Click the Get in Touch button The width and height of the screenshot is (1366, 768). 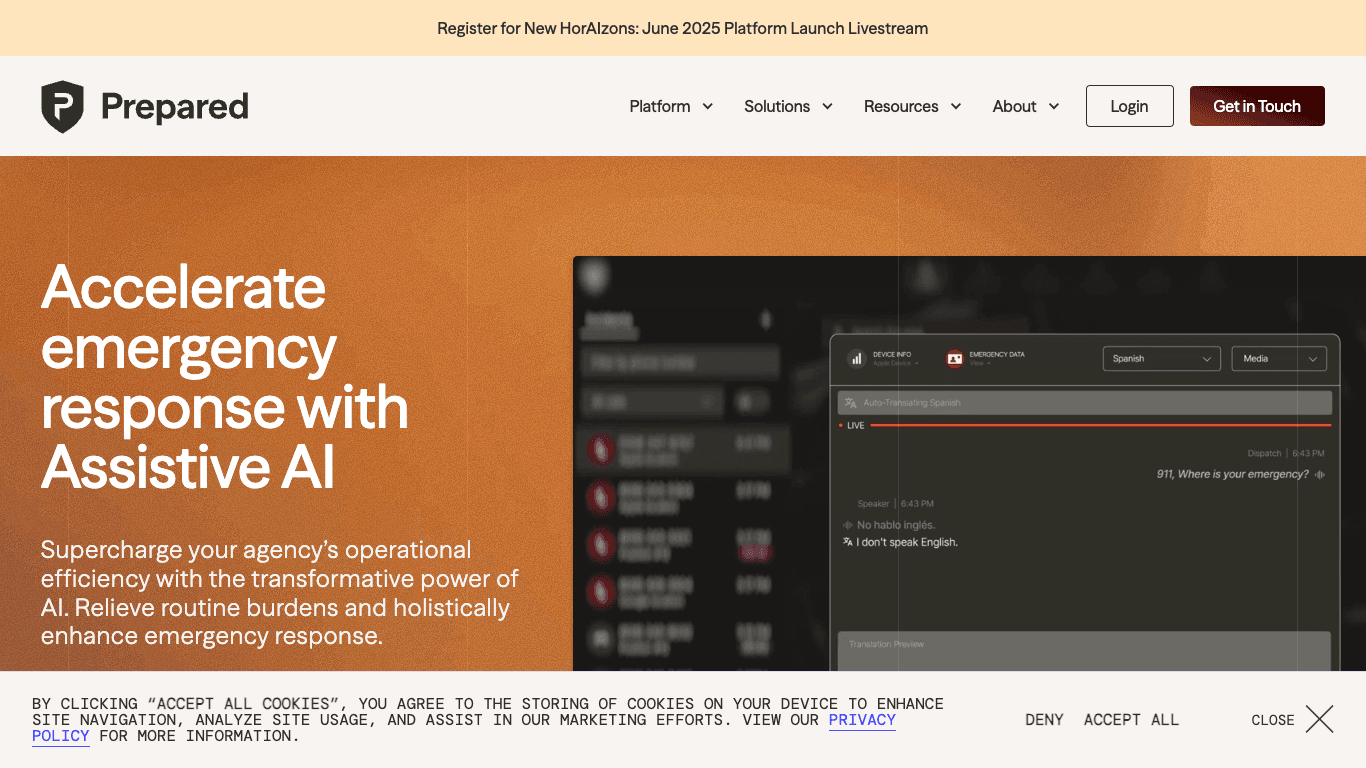click(x=1257, y=106)
